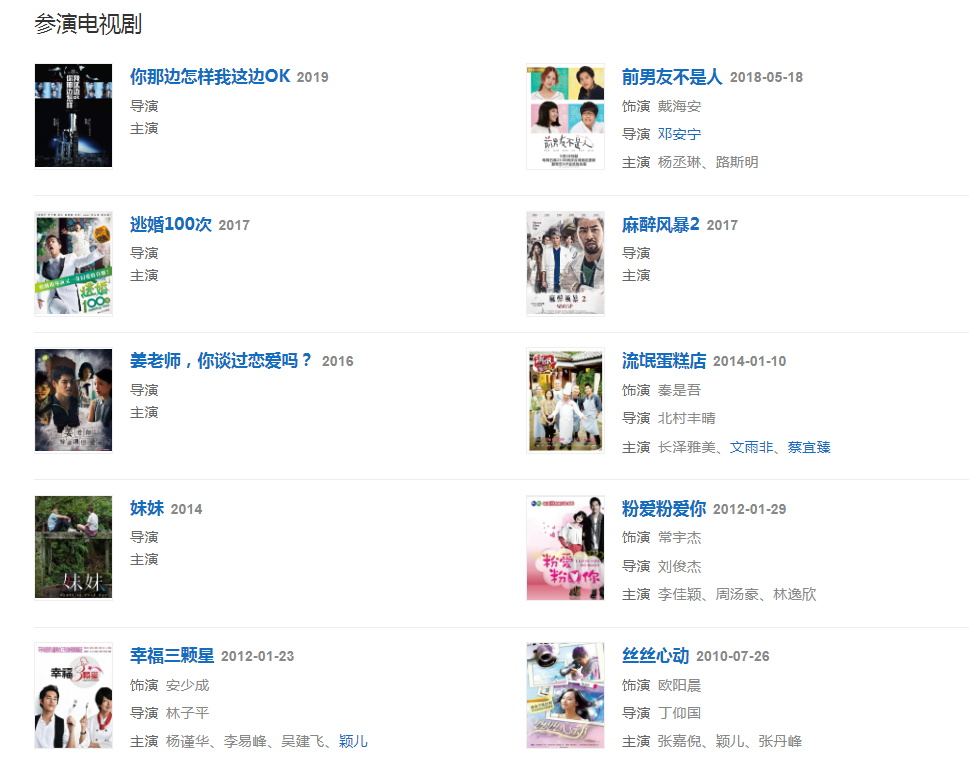Viewport: 969px width, 769px height.
Task: Visit actress 蔡宜臻's page
Action: [809, 447]
